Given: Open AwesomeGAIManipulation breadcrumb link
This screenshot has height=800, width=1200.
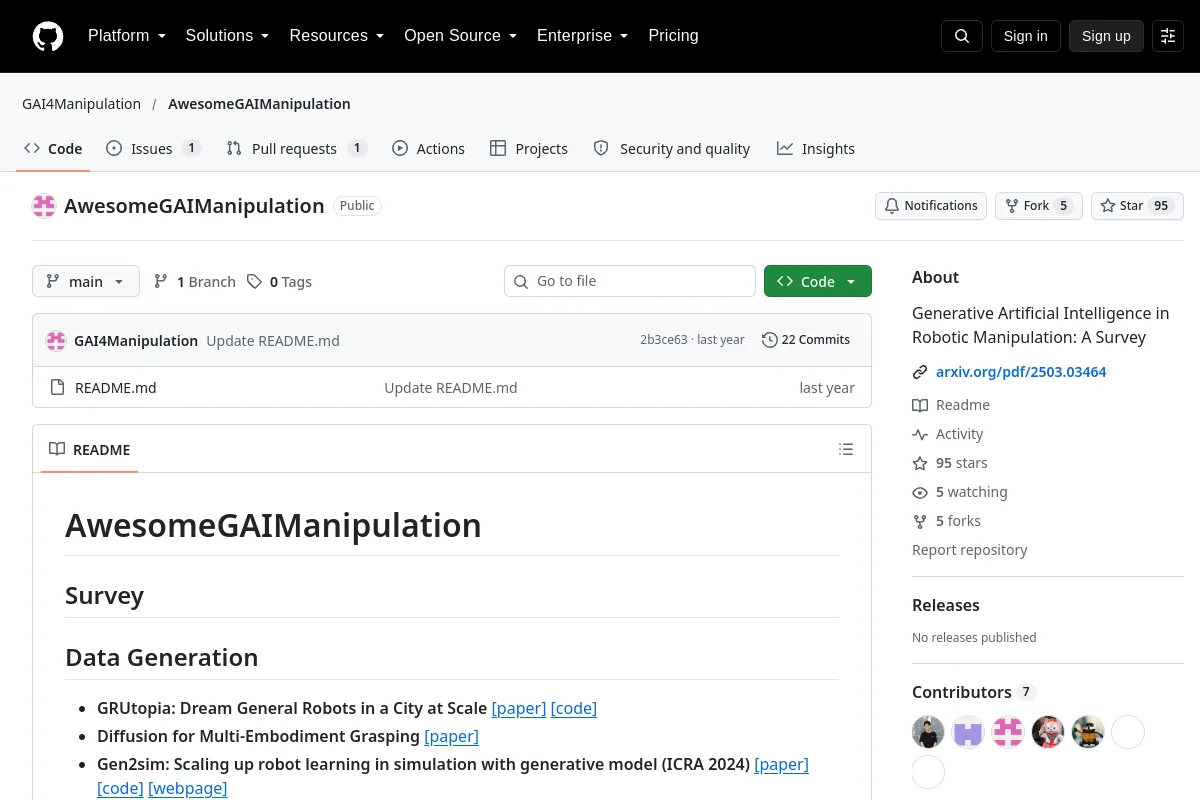Looking at the screenshot, I should [x=259, y=104].
